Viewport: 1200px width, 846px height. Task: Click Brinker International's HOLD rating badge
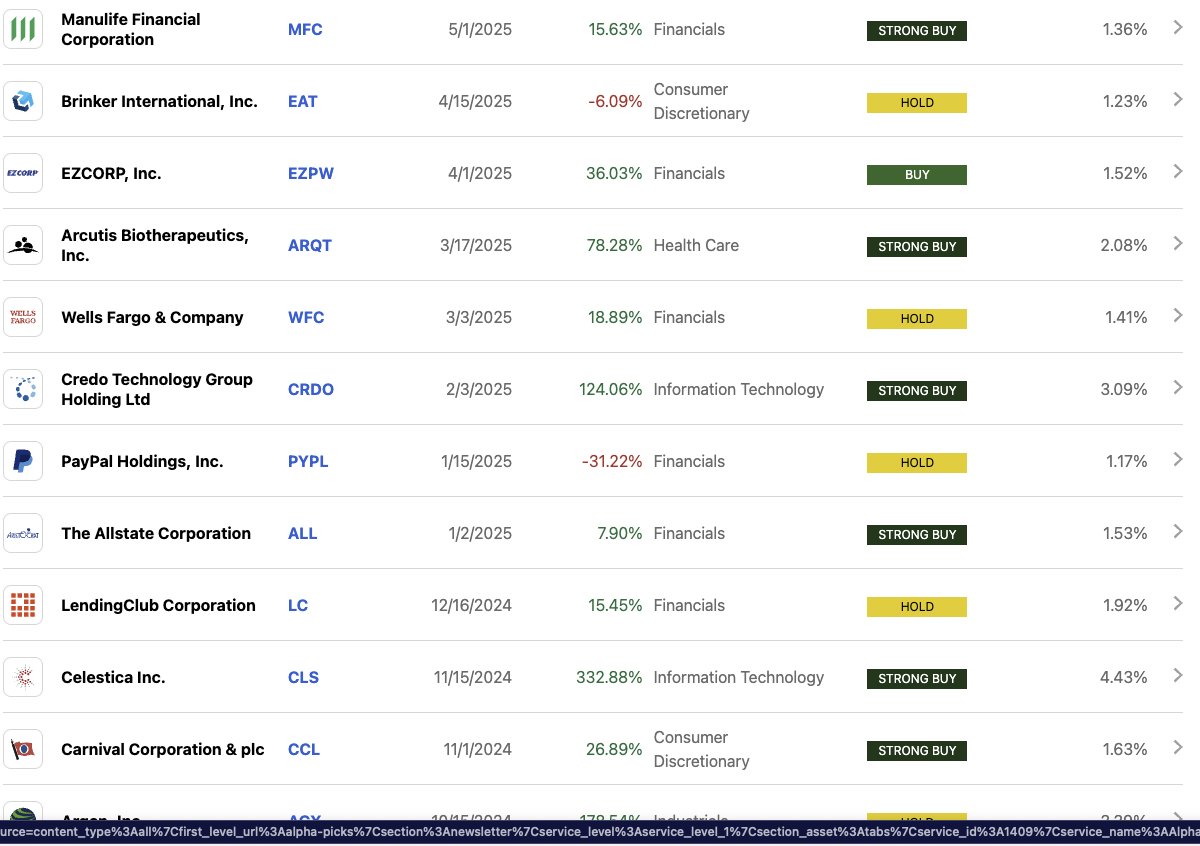pyautogui.click(x=917, y=103)
